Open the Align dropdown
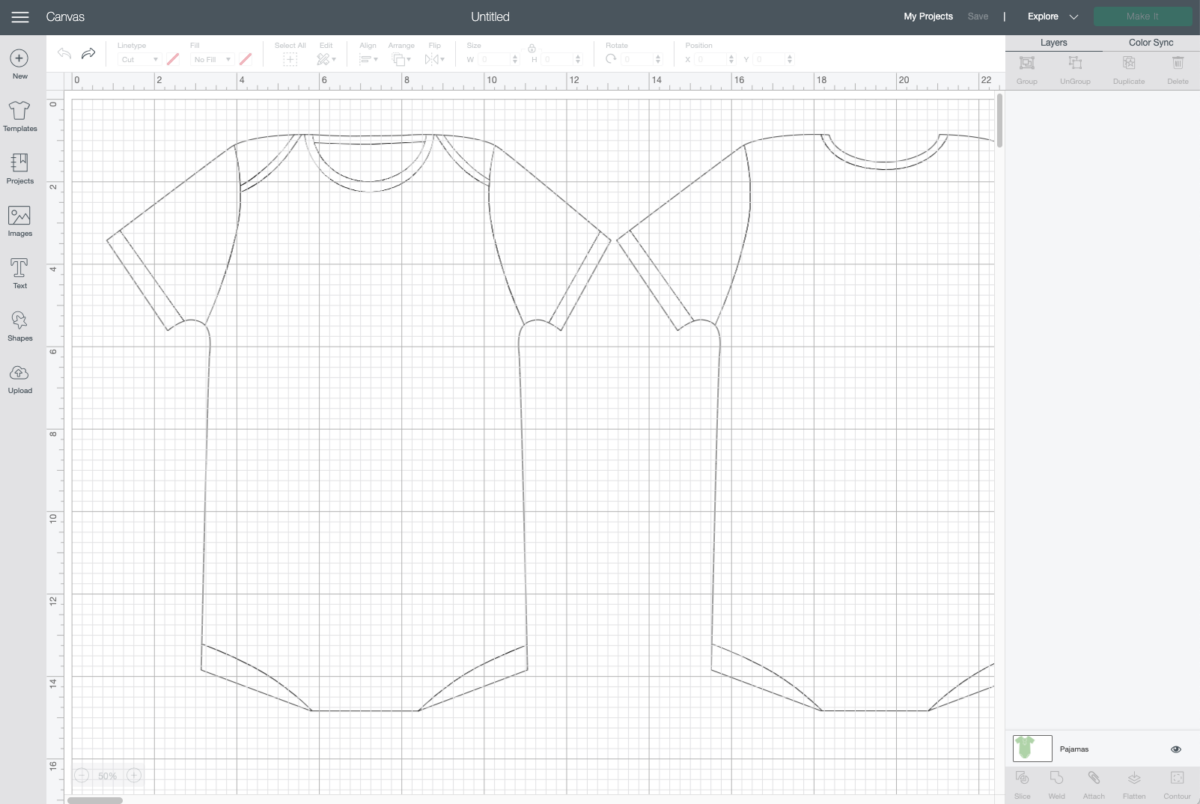This screenshot has height=804, width=1200. coord(368,59)
